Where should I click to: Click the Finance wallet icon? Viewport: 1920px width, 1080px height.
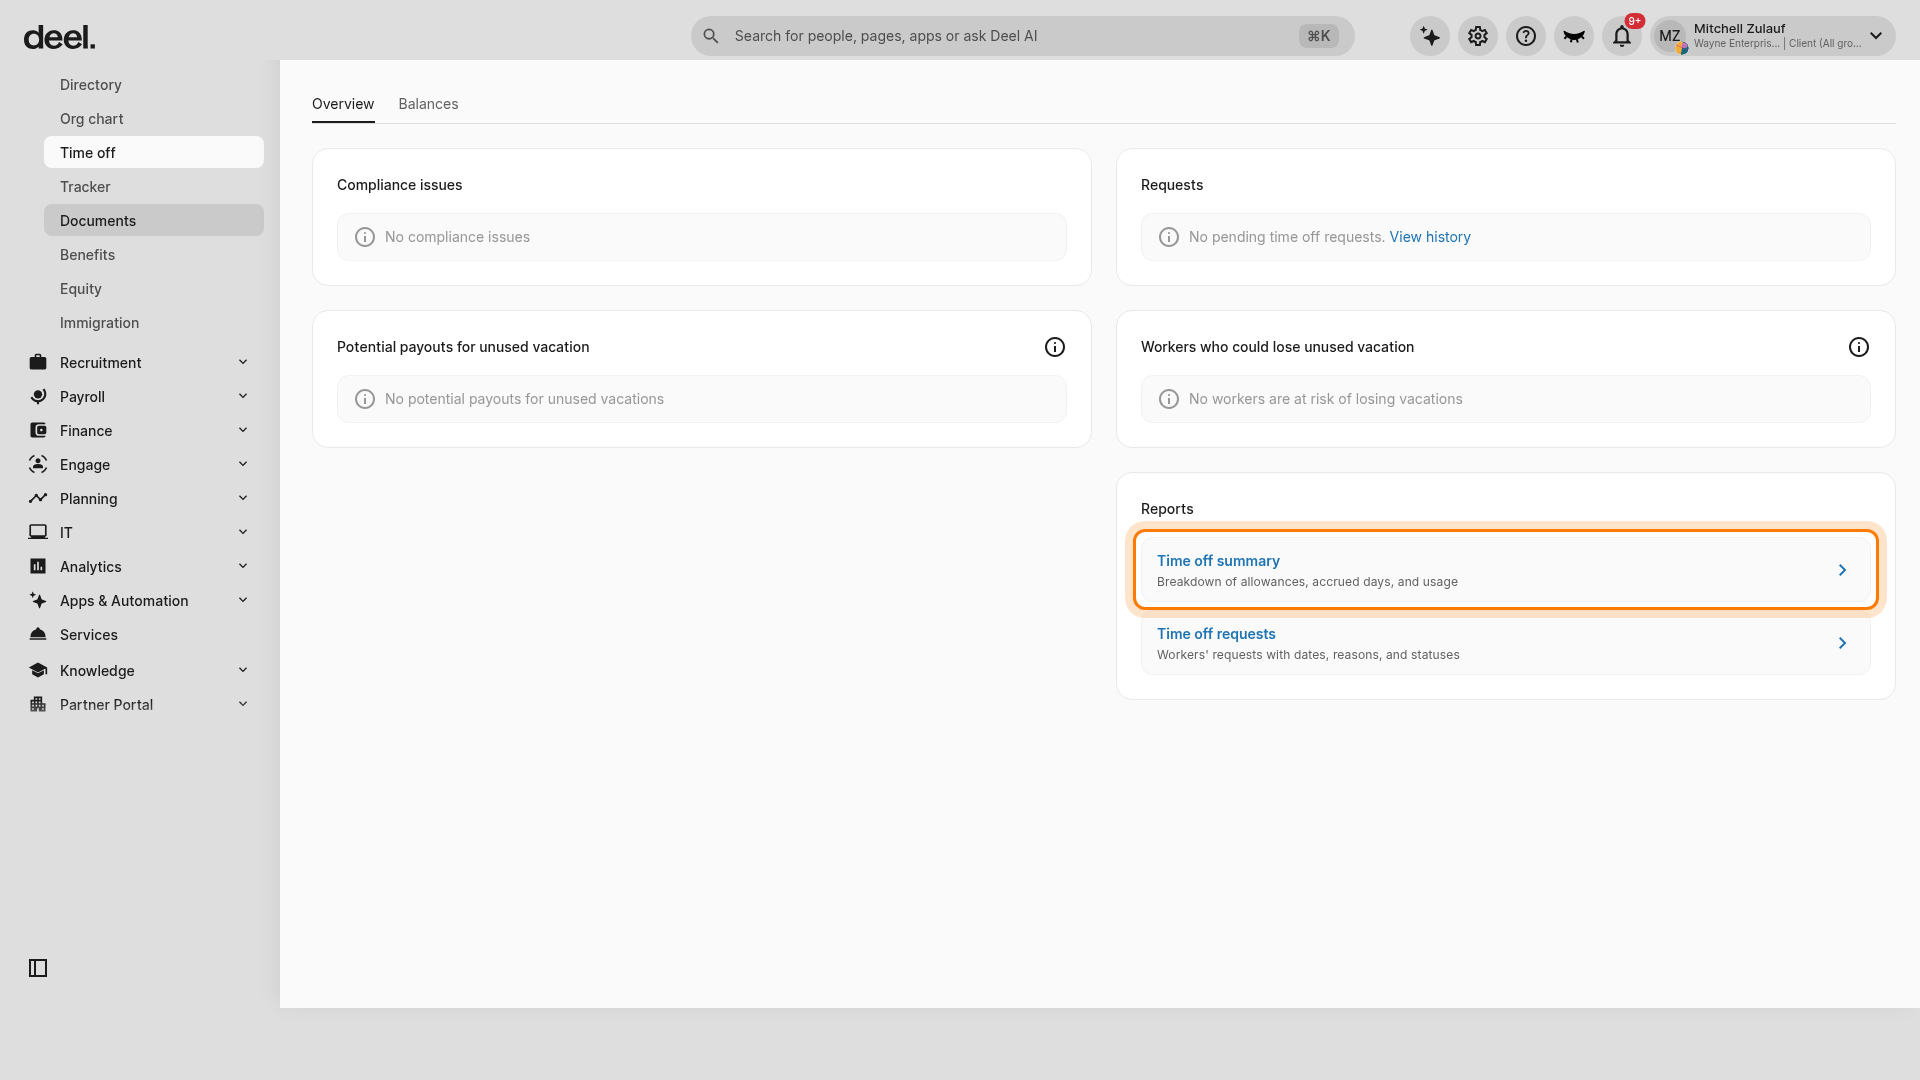[x=38, y=430]
